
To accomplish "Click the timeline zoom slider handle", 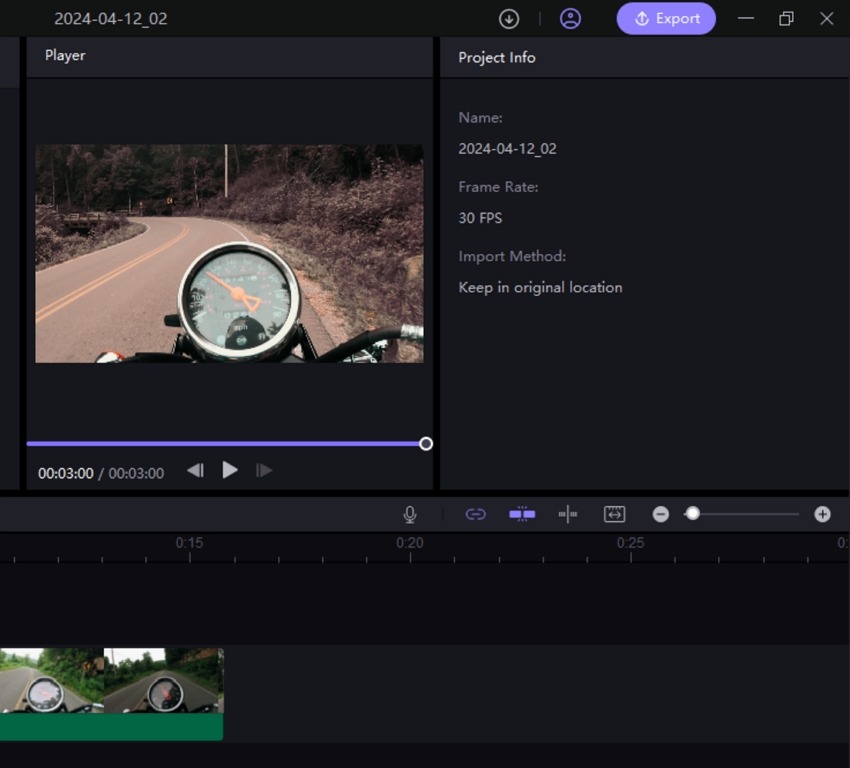I will [692, 513].
